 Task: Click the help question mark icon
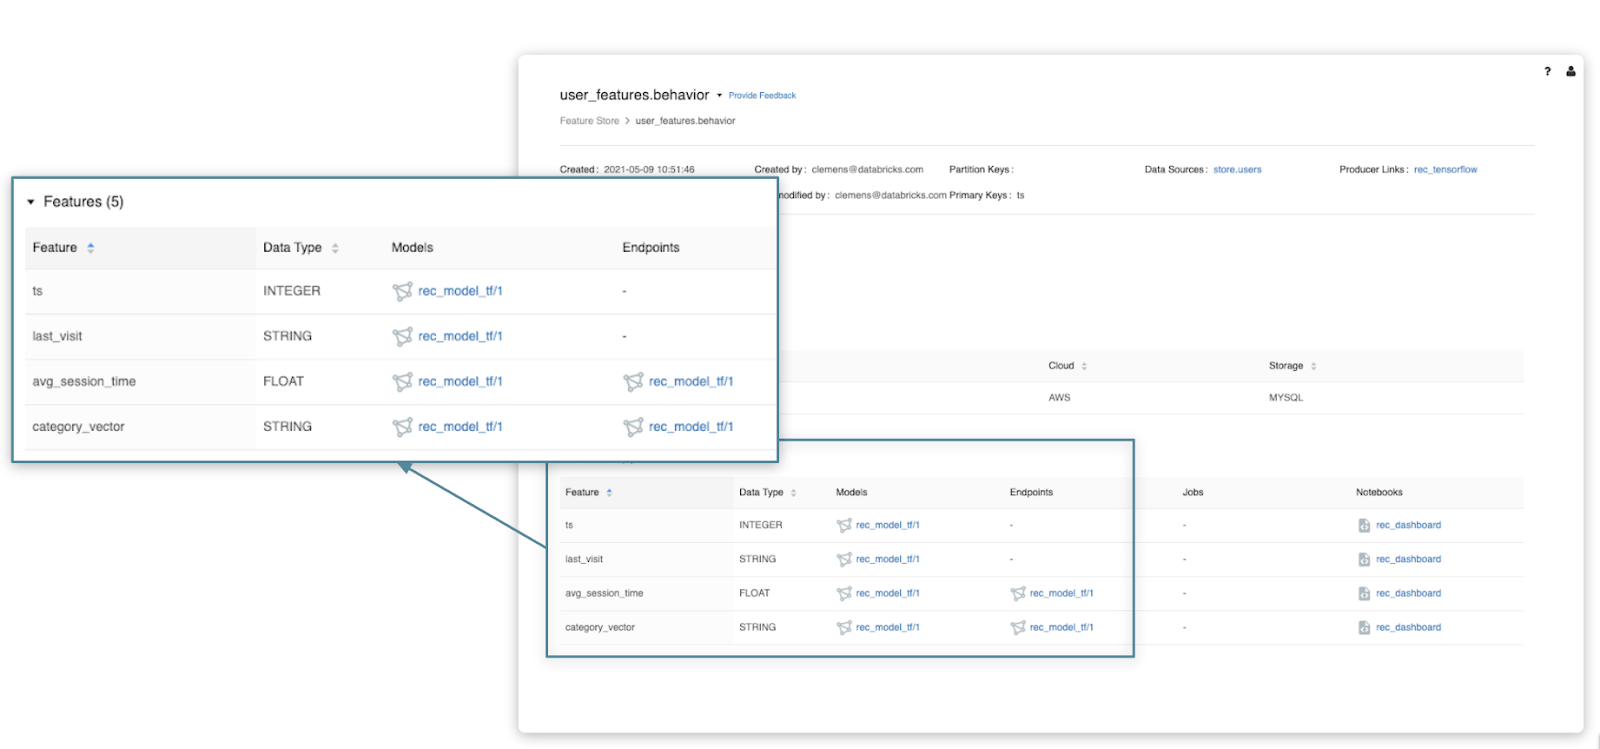coord(1547,71)
